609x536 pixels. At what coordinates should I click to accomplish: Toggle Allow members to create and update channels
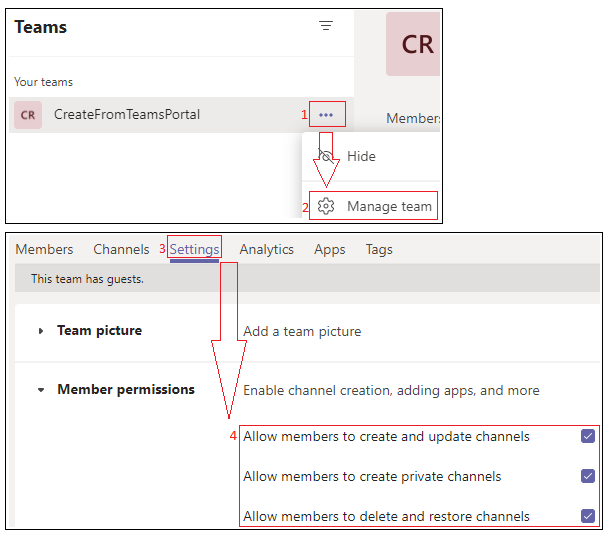[588, 436]
